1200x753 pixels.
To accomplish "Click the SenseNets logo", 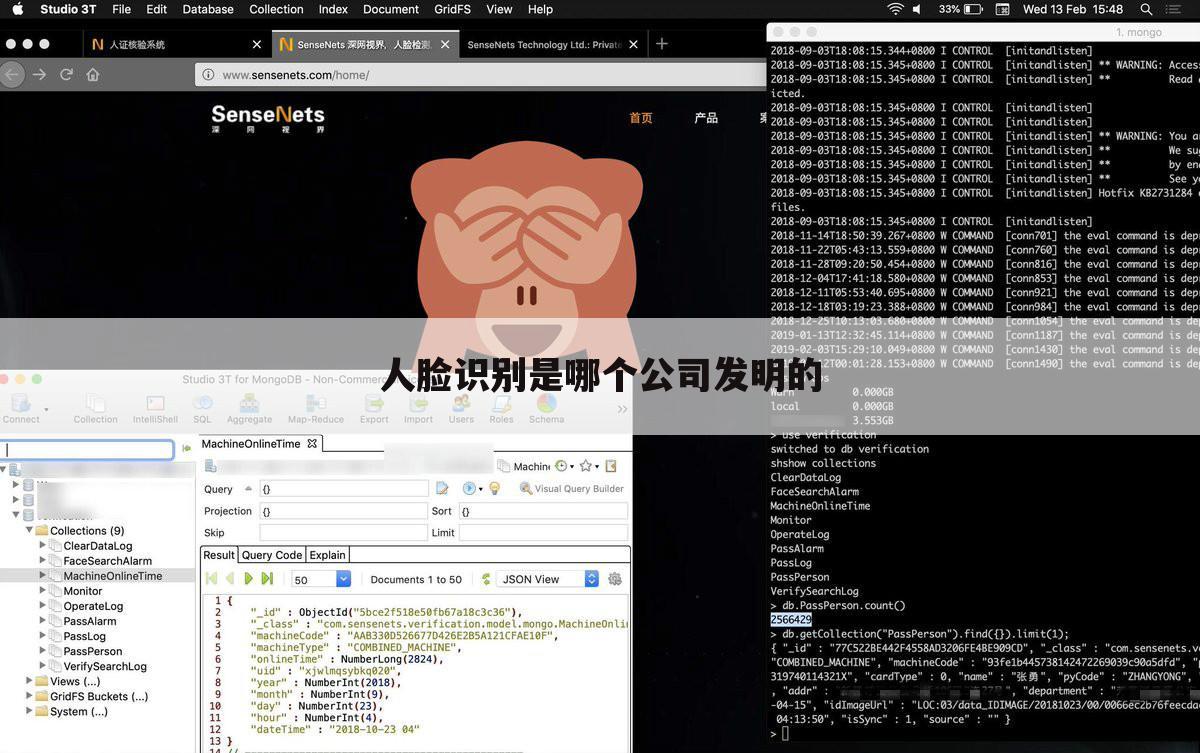I will pyautogui.click(x=268, y=118).
